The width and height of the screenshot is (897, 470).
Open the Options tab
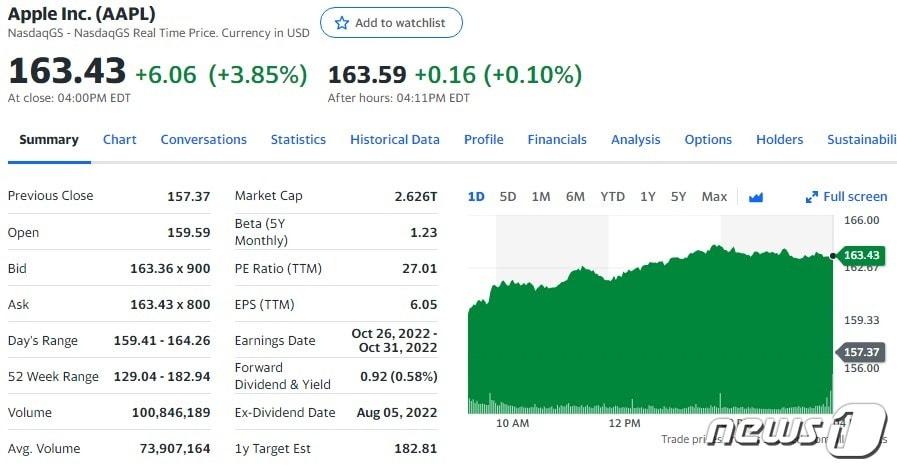(708, 140)
